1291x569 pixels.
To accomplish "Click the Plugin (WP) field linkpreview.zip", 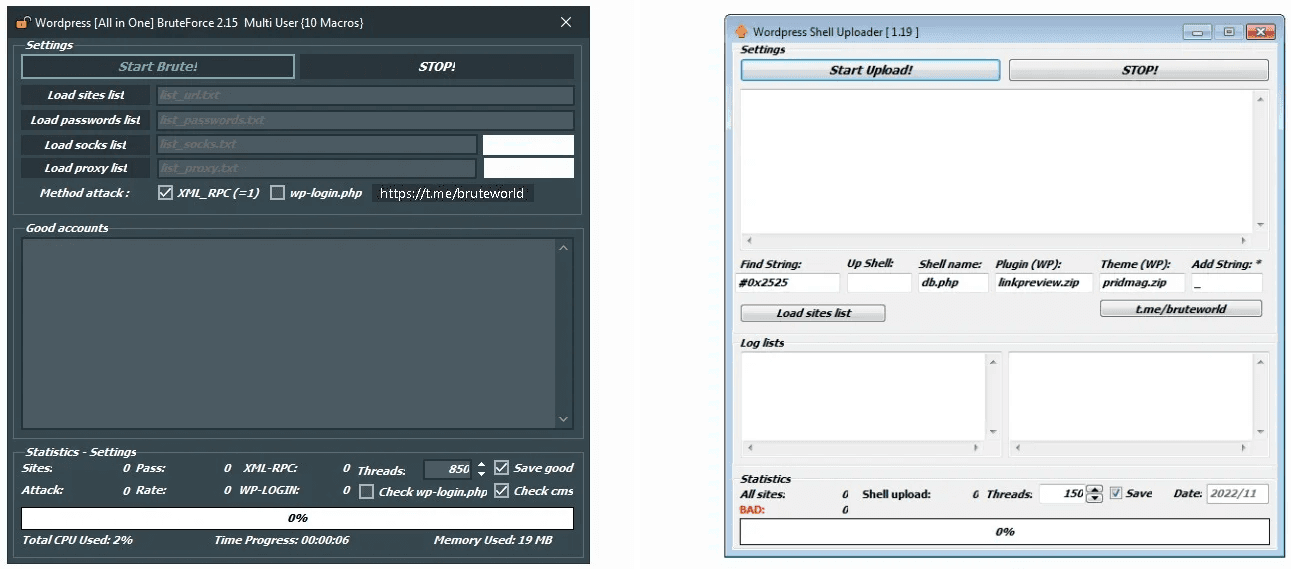I will [x=1044, y=283].
